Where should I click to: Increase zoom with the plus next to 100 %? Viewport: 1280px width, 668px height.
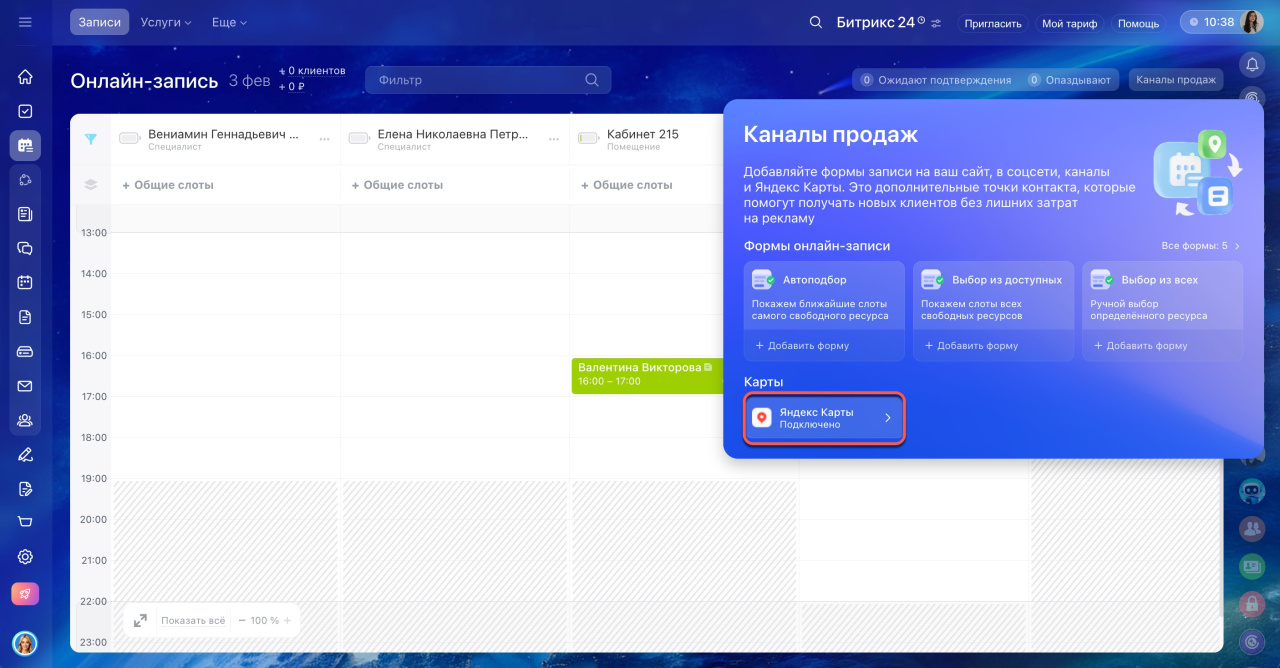click(288, 620)
